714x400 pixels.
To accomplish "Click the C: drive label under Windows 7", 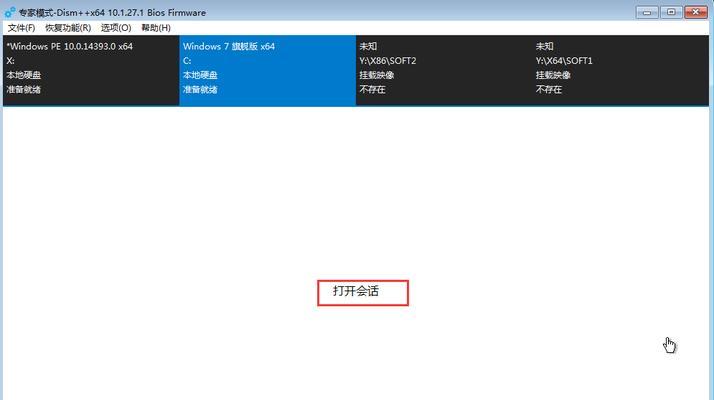I will click(187, 61).
